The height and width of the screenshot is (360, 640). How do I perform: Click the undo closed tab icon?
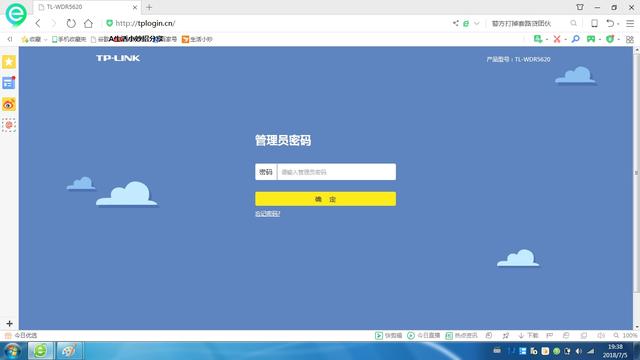point(610,23)
